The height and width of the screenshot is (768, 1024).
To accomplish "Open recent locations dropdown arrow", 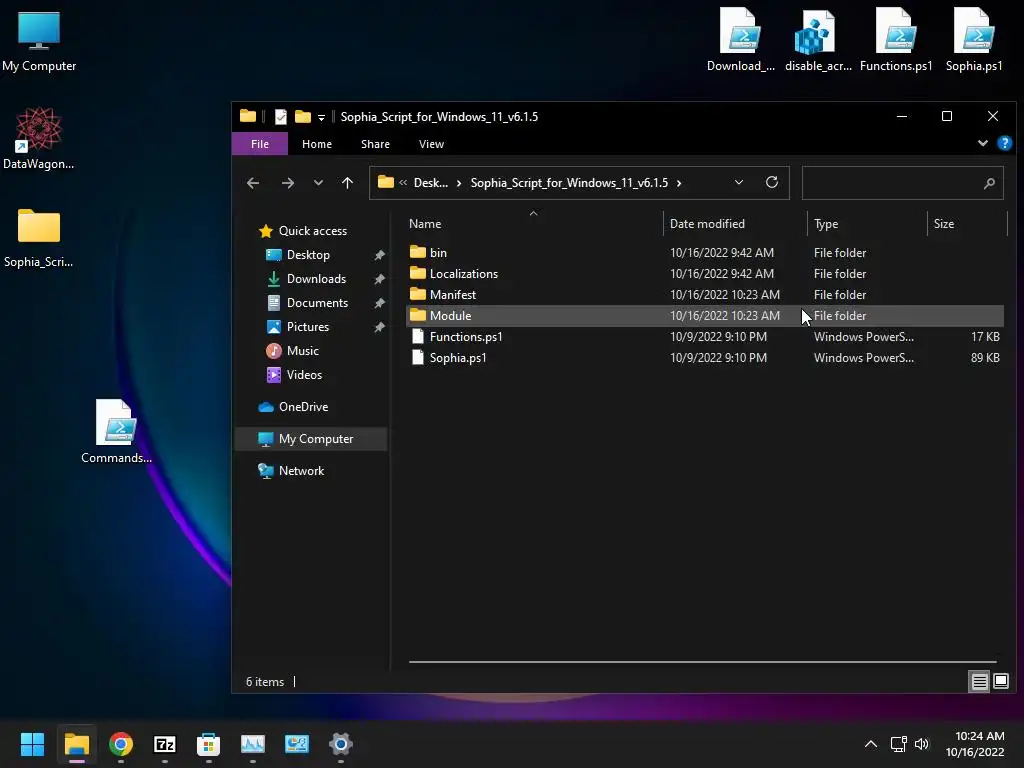I will point(318,183).
